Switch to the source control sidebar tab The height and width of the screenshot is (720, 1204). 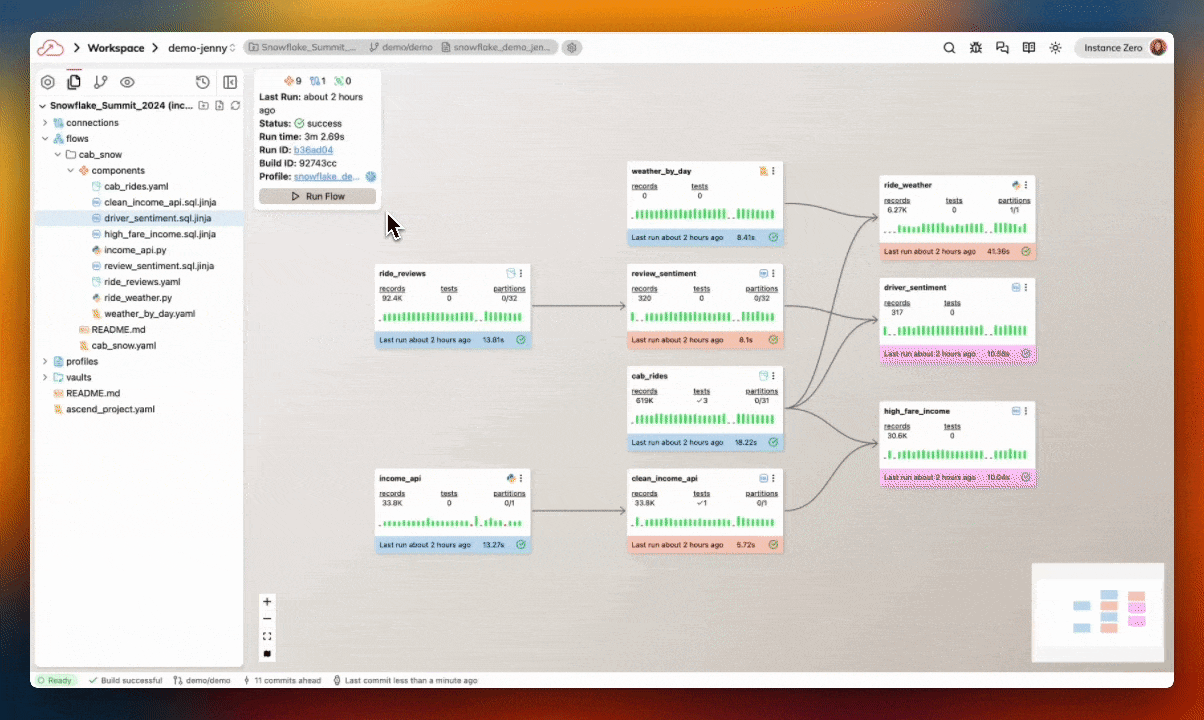100,82
